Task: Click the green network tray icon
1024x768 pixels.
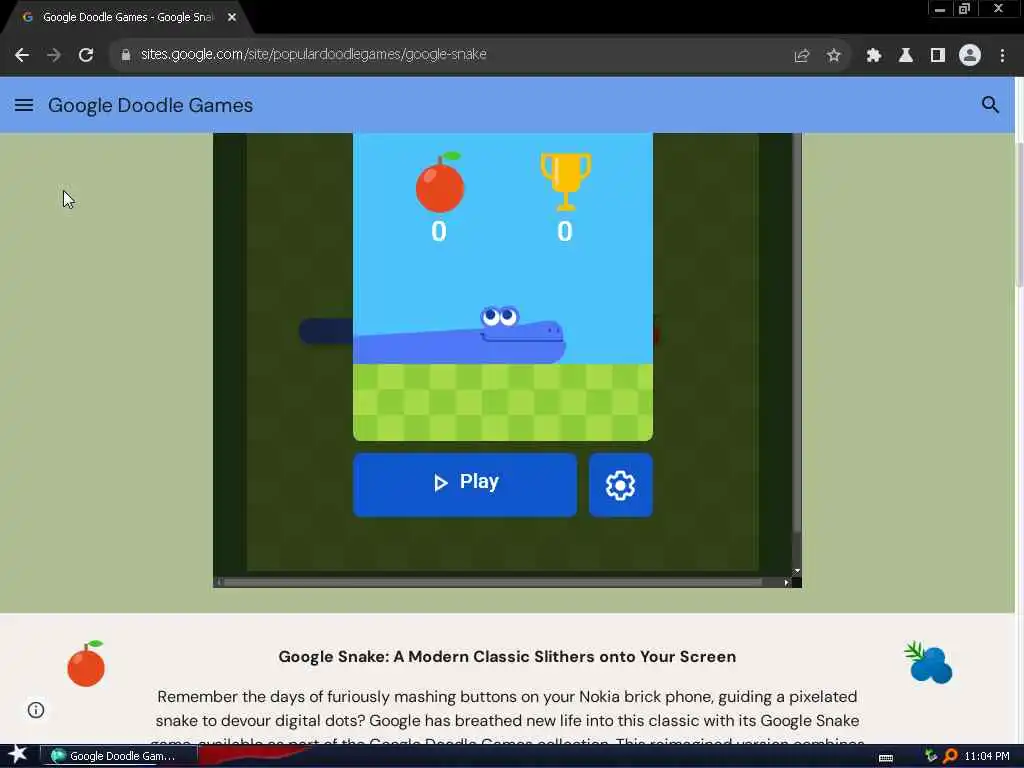Action: coord(931,756)
